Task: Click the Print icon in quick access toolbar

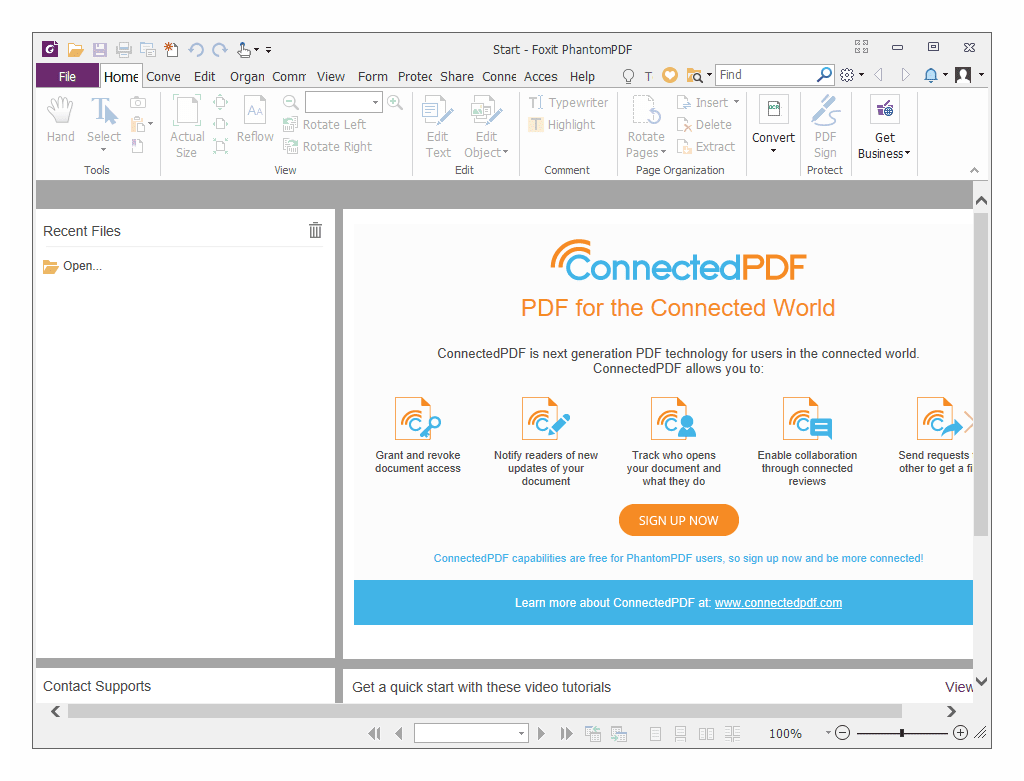Action: (123, 50)
